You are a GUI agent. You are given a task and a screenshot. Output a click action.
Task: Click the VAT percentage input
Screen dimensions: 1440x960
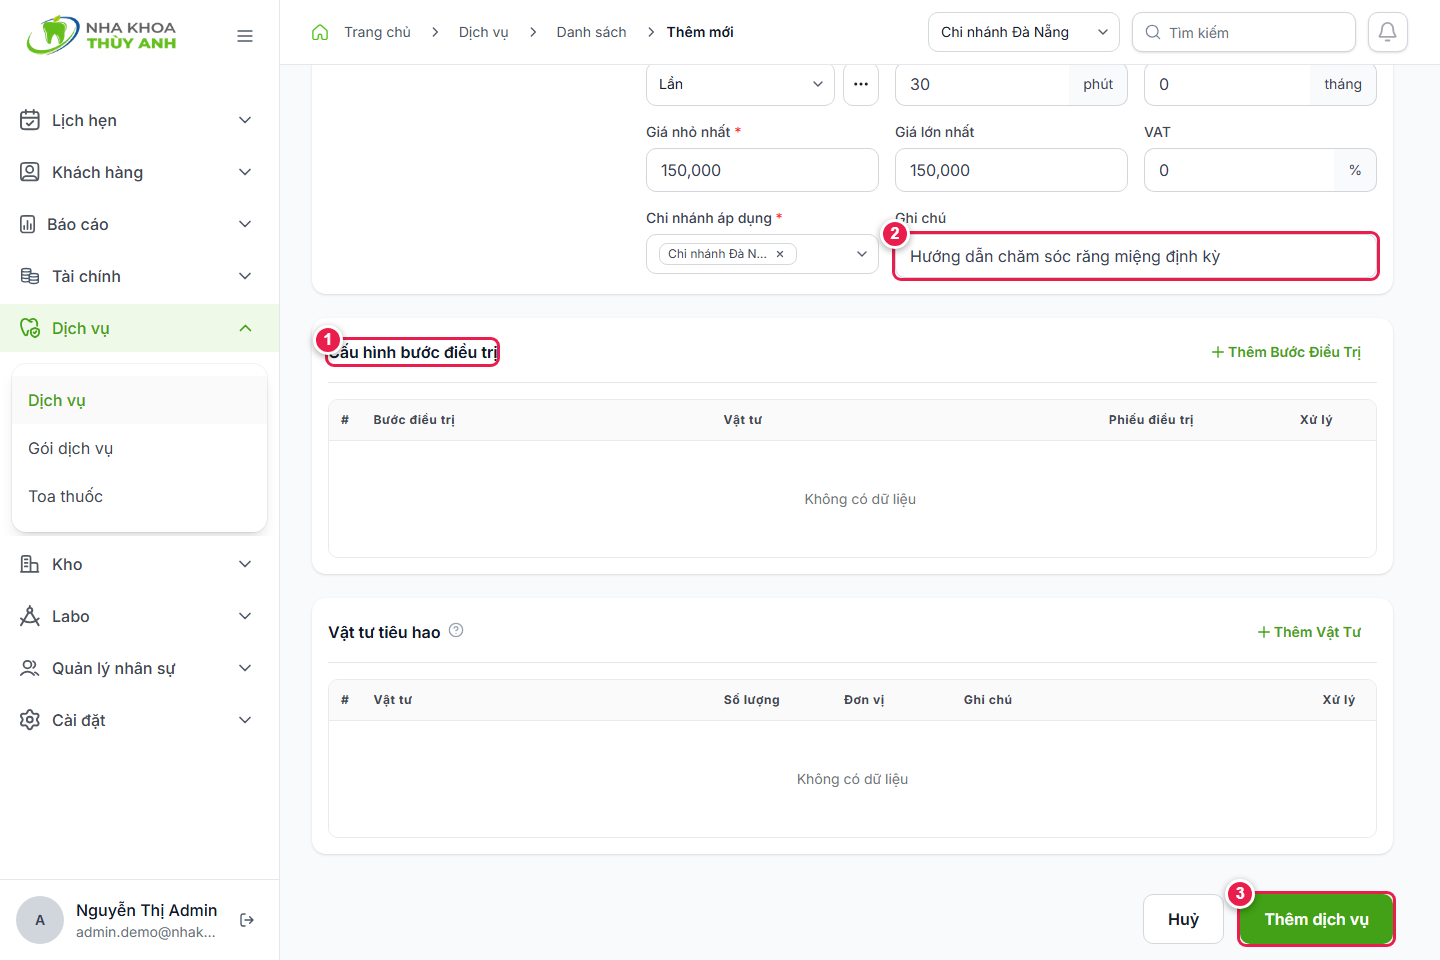point(1239,170)
